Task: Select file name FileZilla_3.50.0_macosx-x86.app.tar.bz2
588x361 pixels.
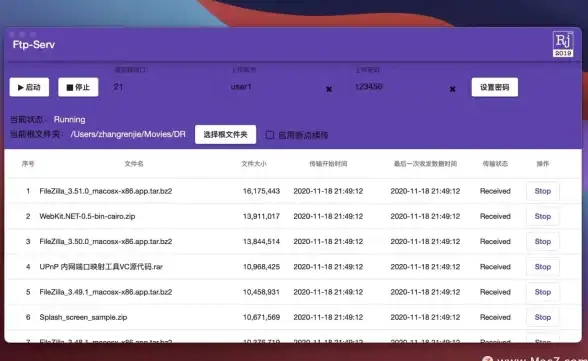Action: point(106,241)
